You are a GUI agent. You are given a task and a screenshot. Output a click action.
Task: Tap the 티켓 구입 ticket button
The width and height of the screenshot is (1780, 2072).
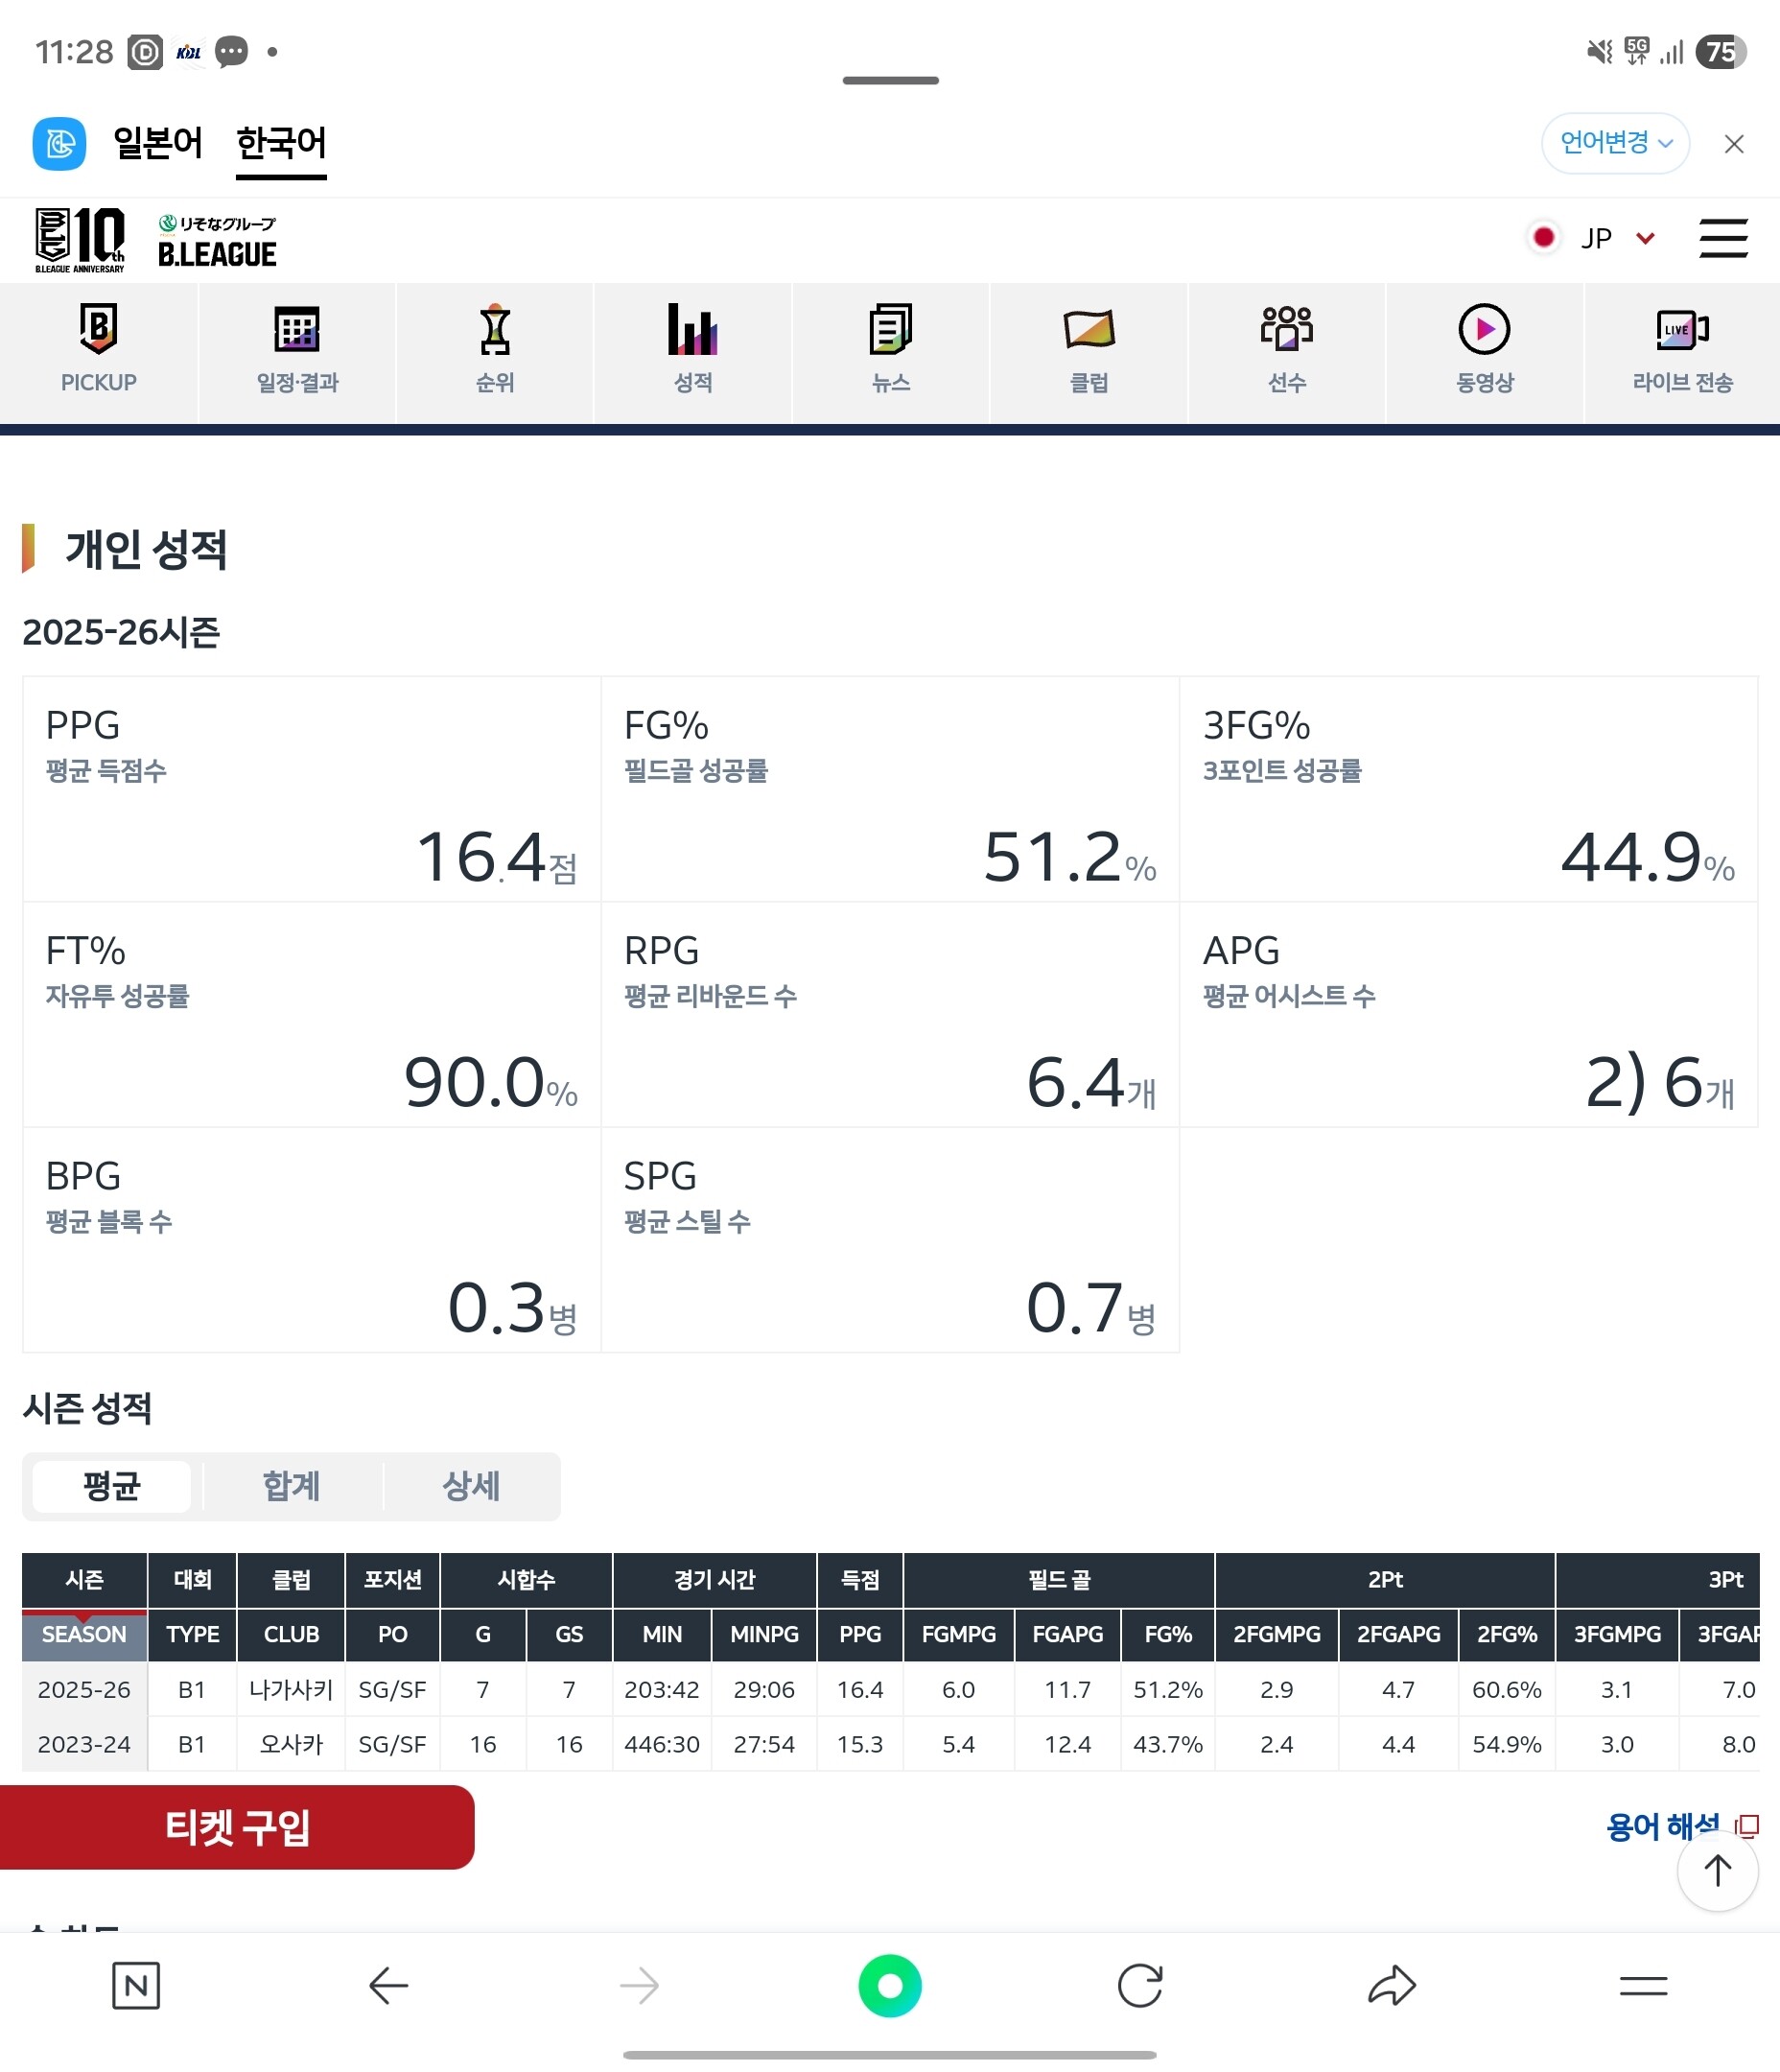[237, 1827]
